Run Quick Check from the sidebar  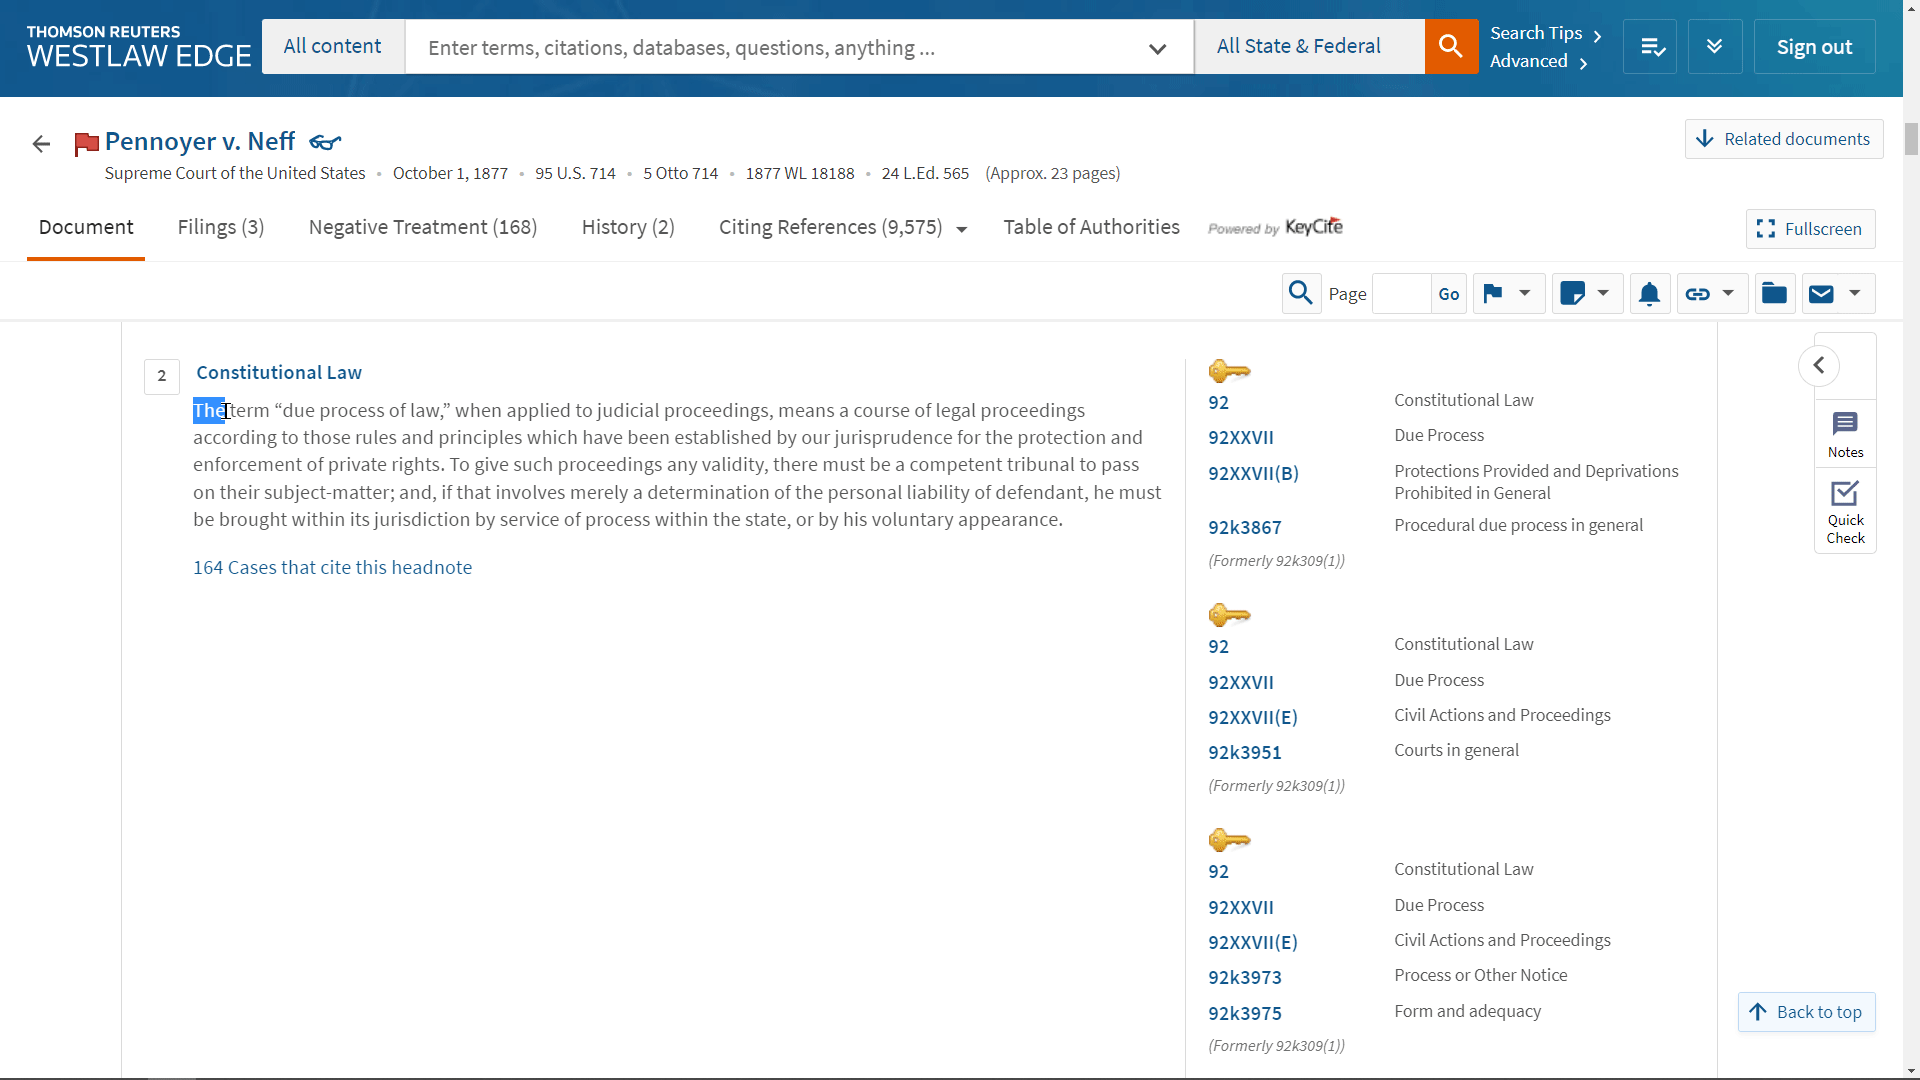coord(1845,510)
